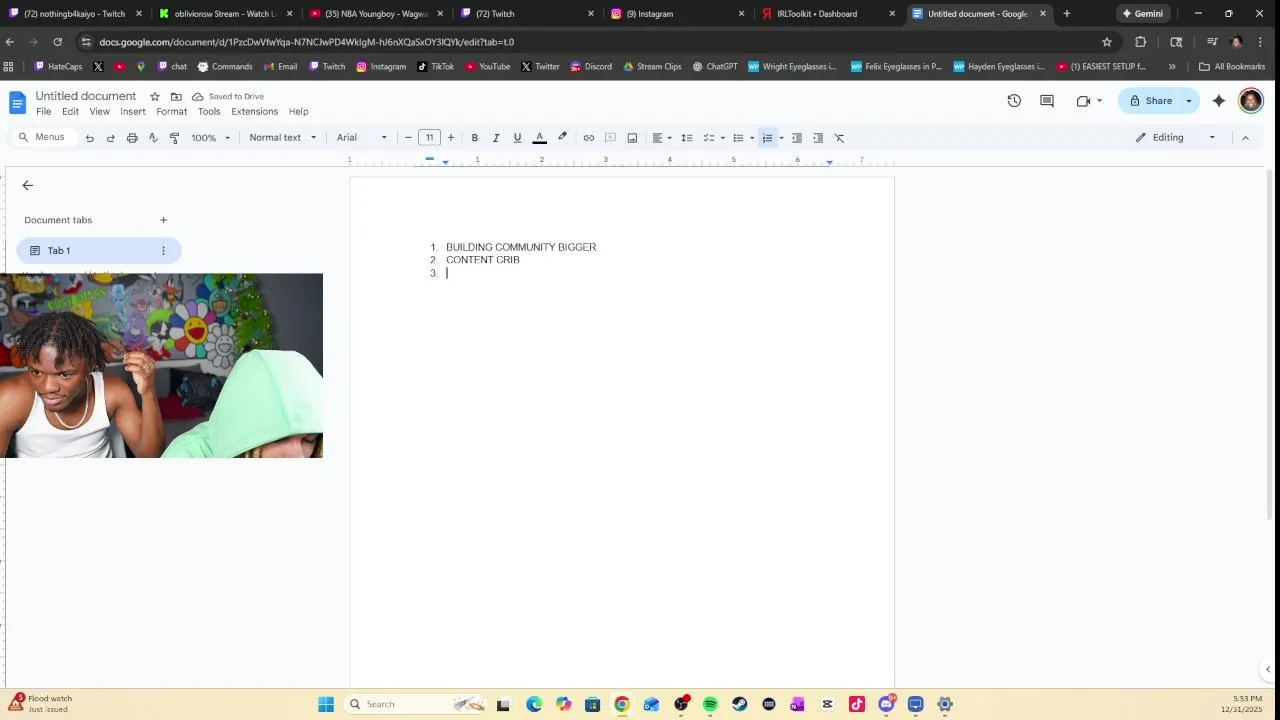
Task: Open the View menu
Action: 99,112
